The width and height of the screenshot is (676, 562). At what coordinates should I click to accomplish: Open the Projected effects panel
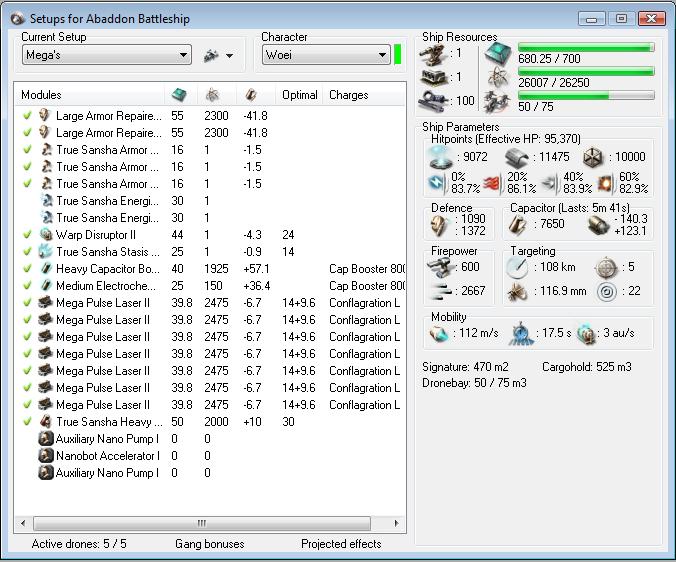341,544
